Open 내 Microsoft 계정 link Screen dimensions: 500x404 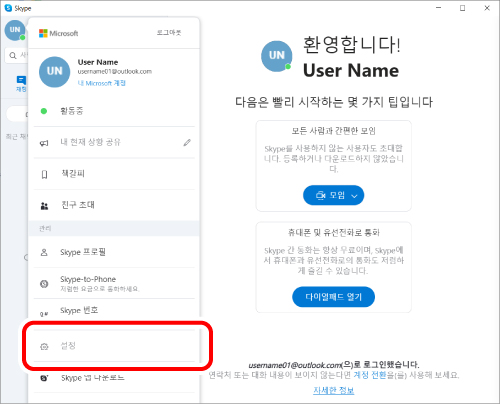[x=102, y=83]
